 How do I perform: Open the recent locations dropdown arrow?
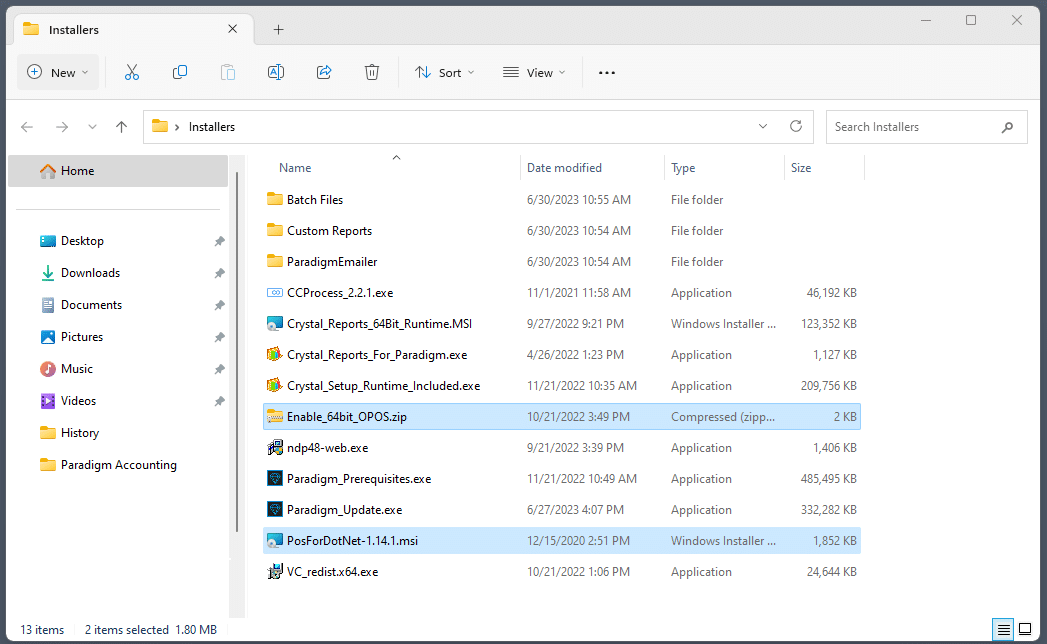92,127
